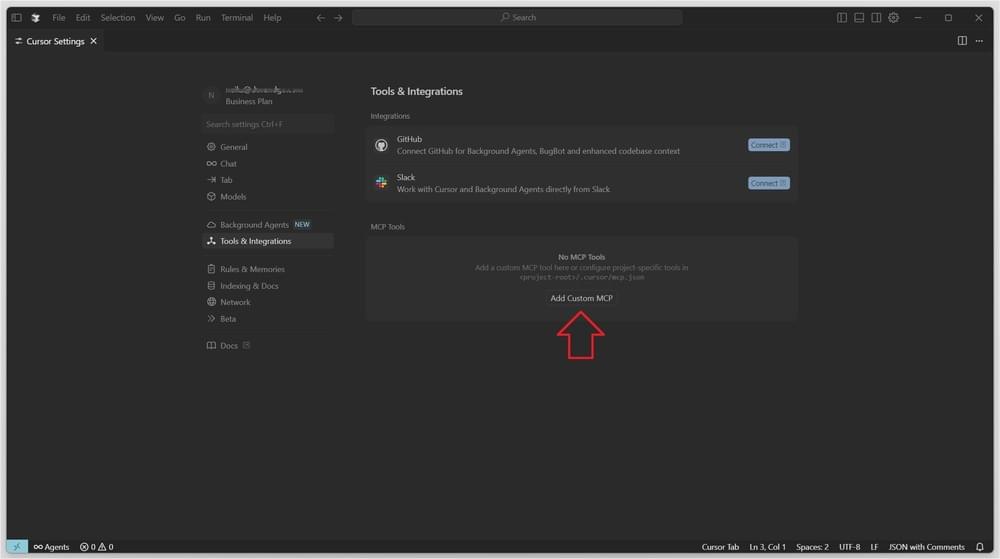Viewport: 1000px width, 559px height.
Task: Click the navigate back arrow
Action: click(320, 18)
